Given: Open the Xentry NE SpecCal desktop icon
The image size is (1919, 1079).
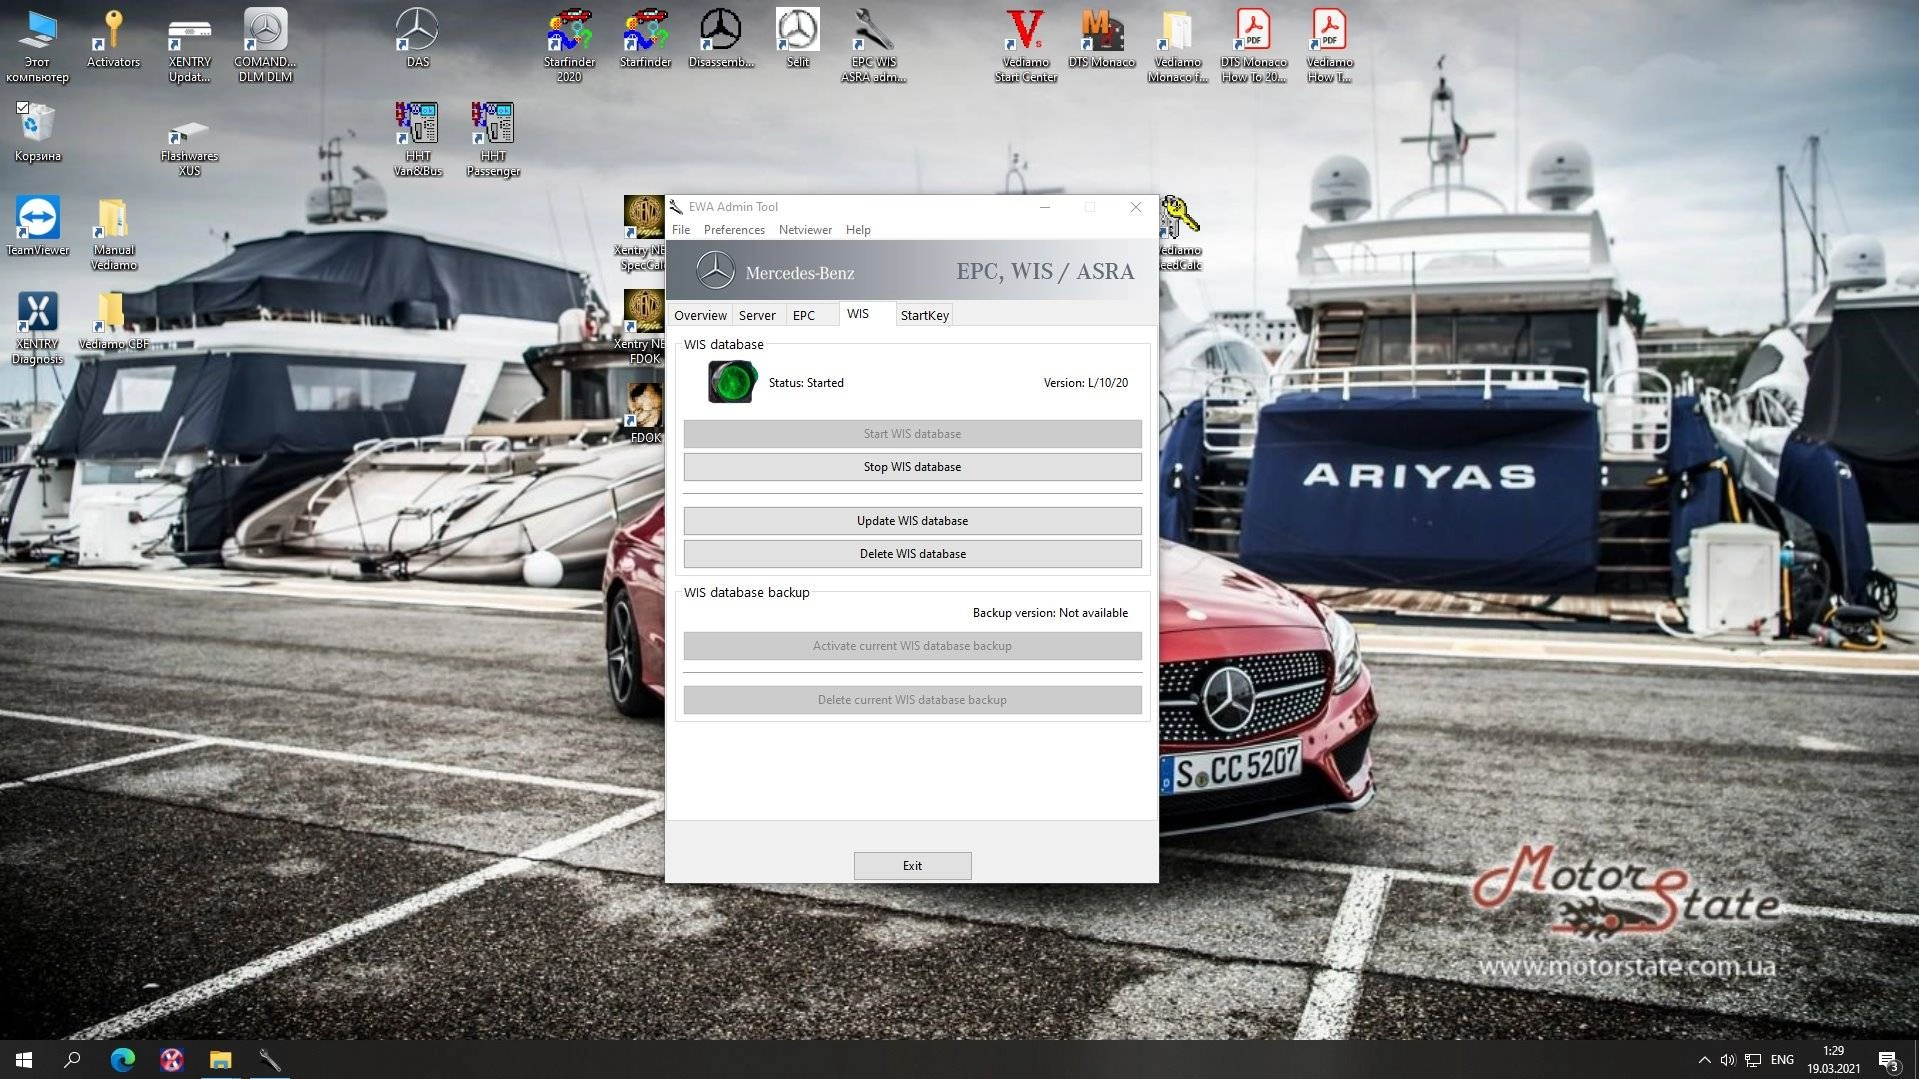Looking at the screenshot, I should click(642, 233).
